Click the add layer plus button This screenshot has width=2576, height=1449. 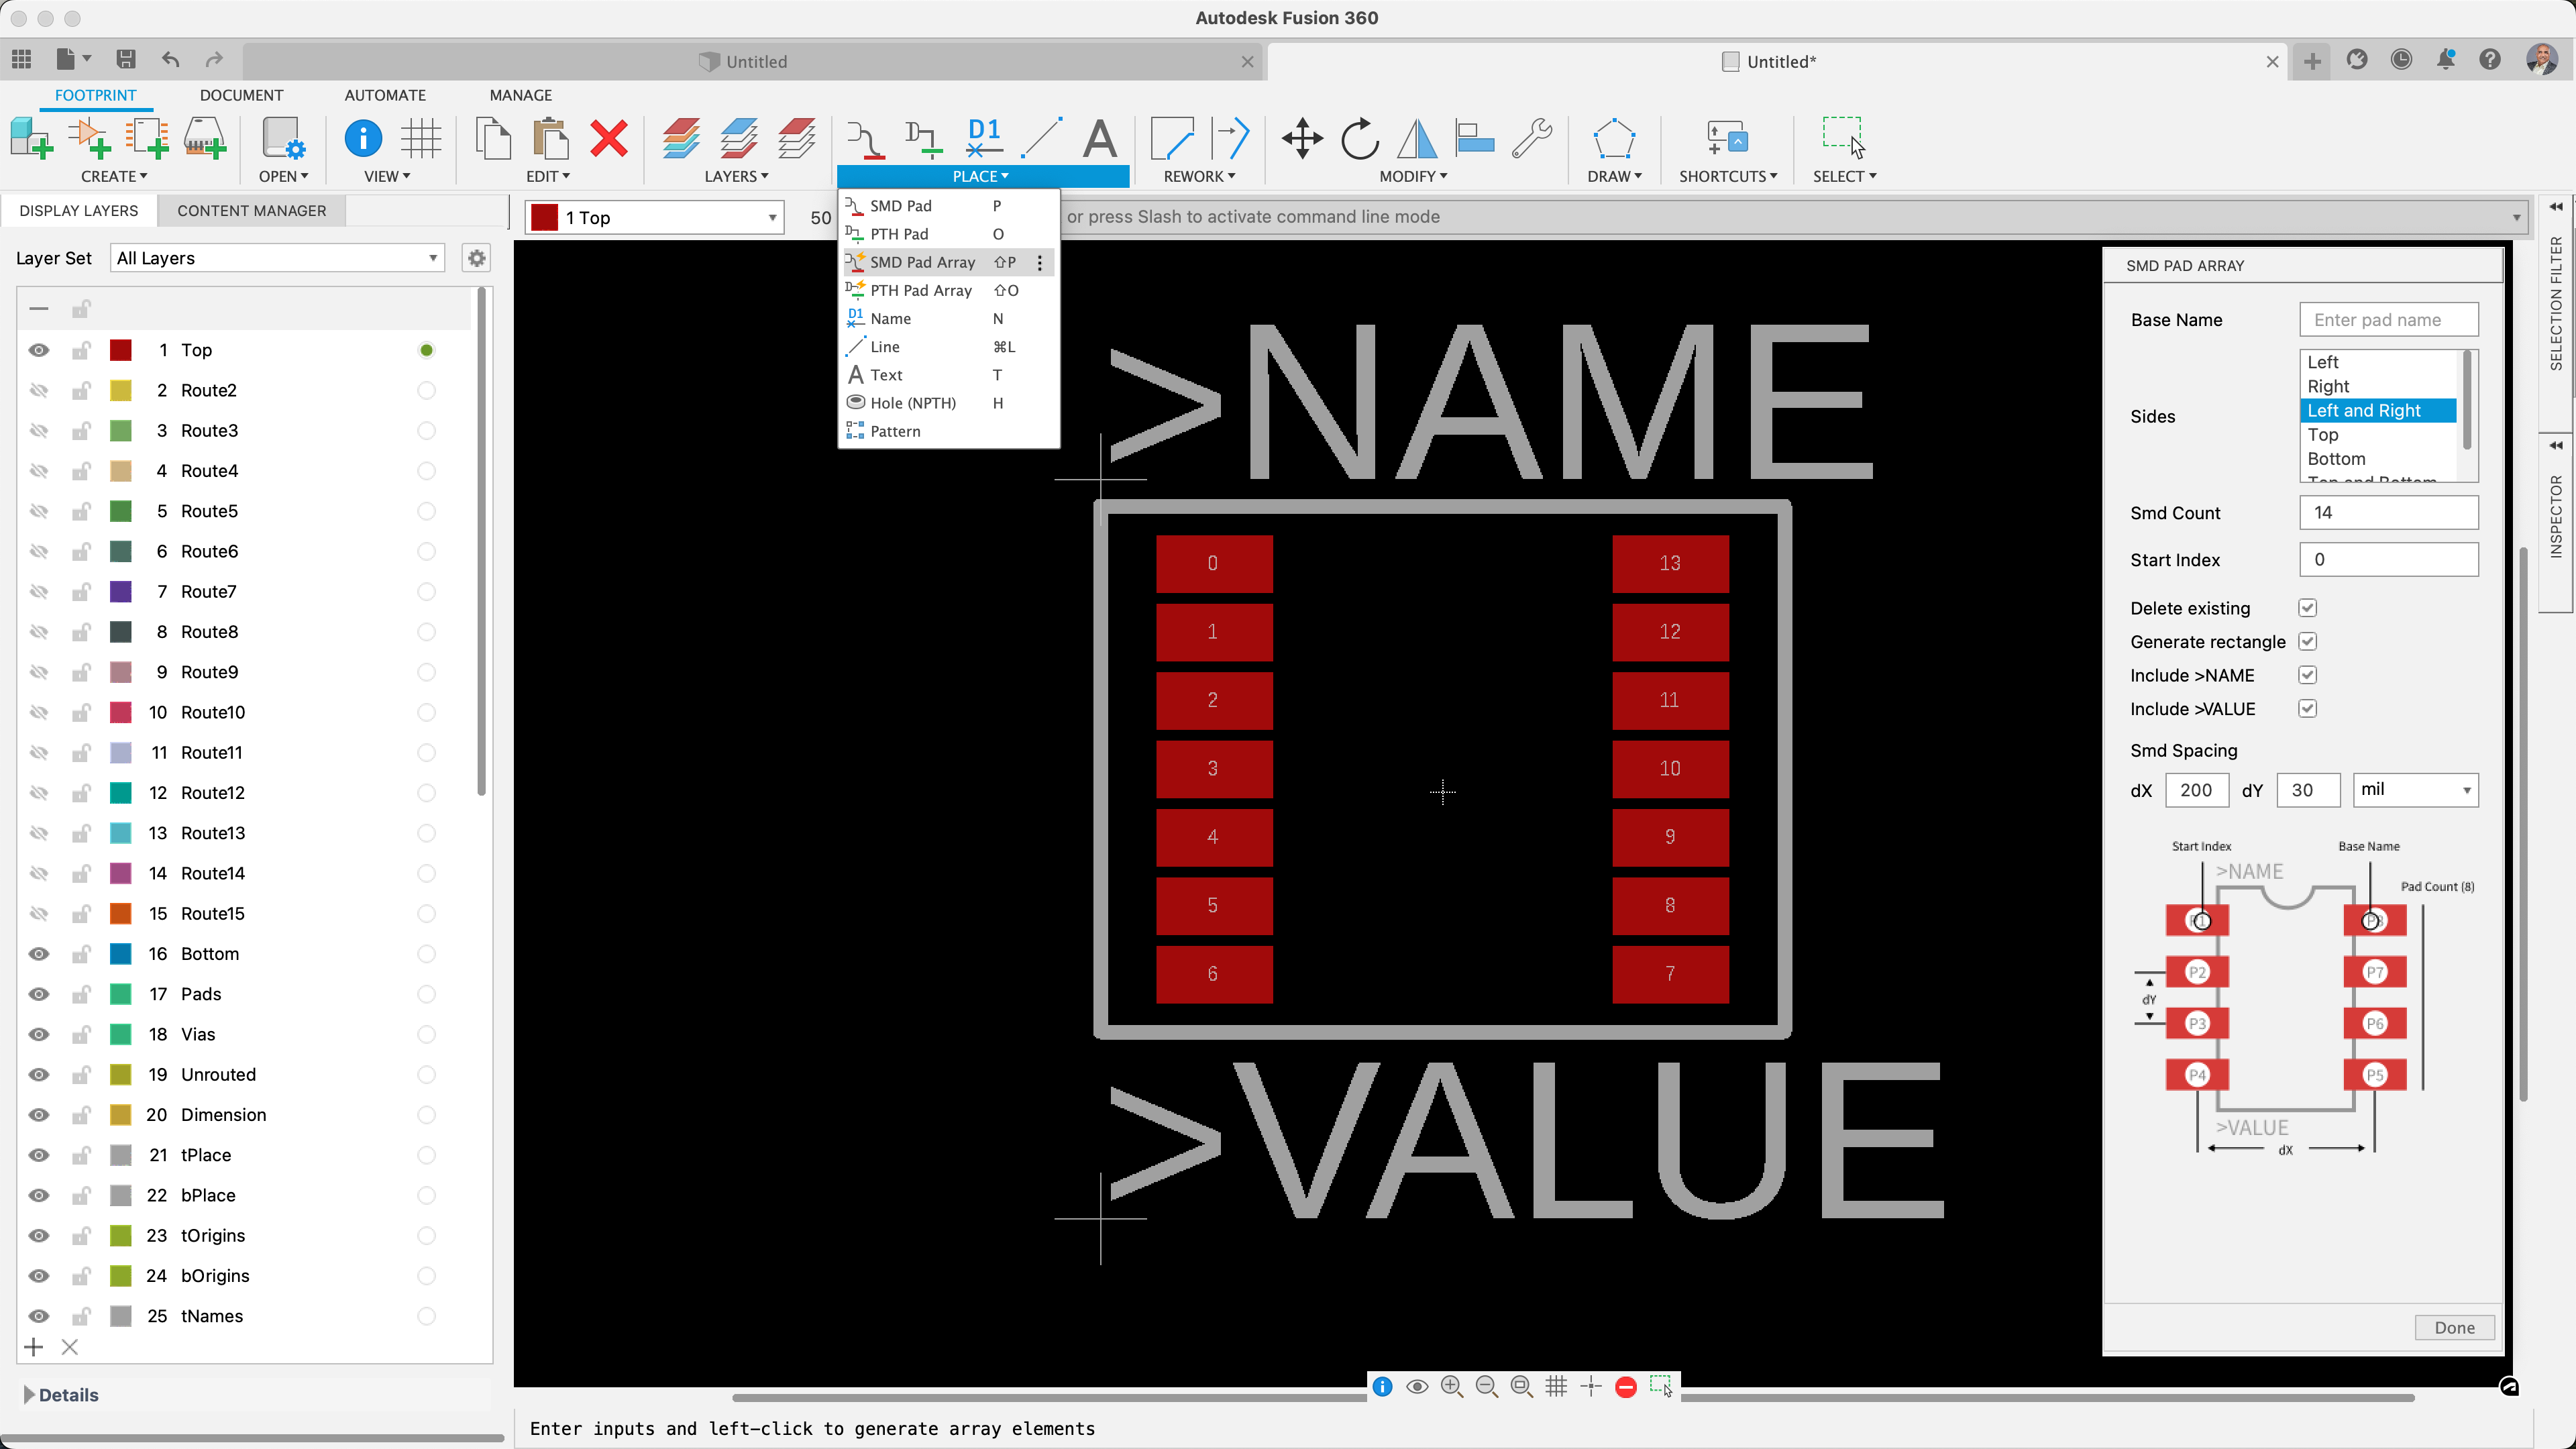[33, 1347]
